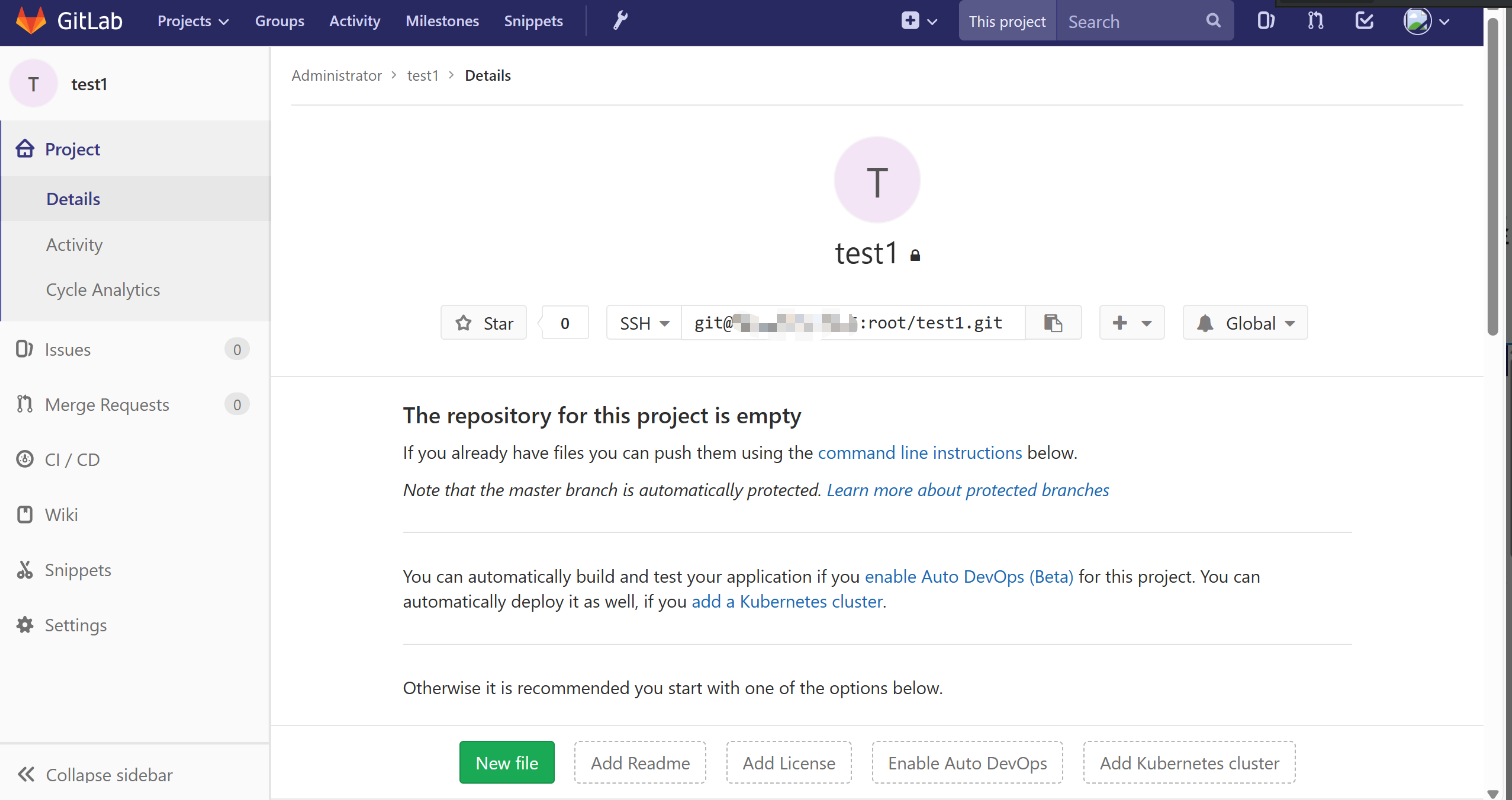Click the scrollbar down arrow
Viewport: 1512px width, 800px height.
(1493, 793)
